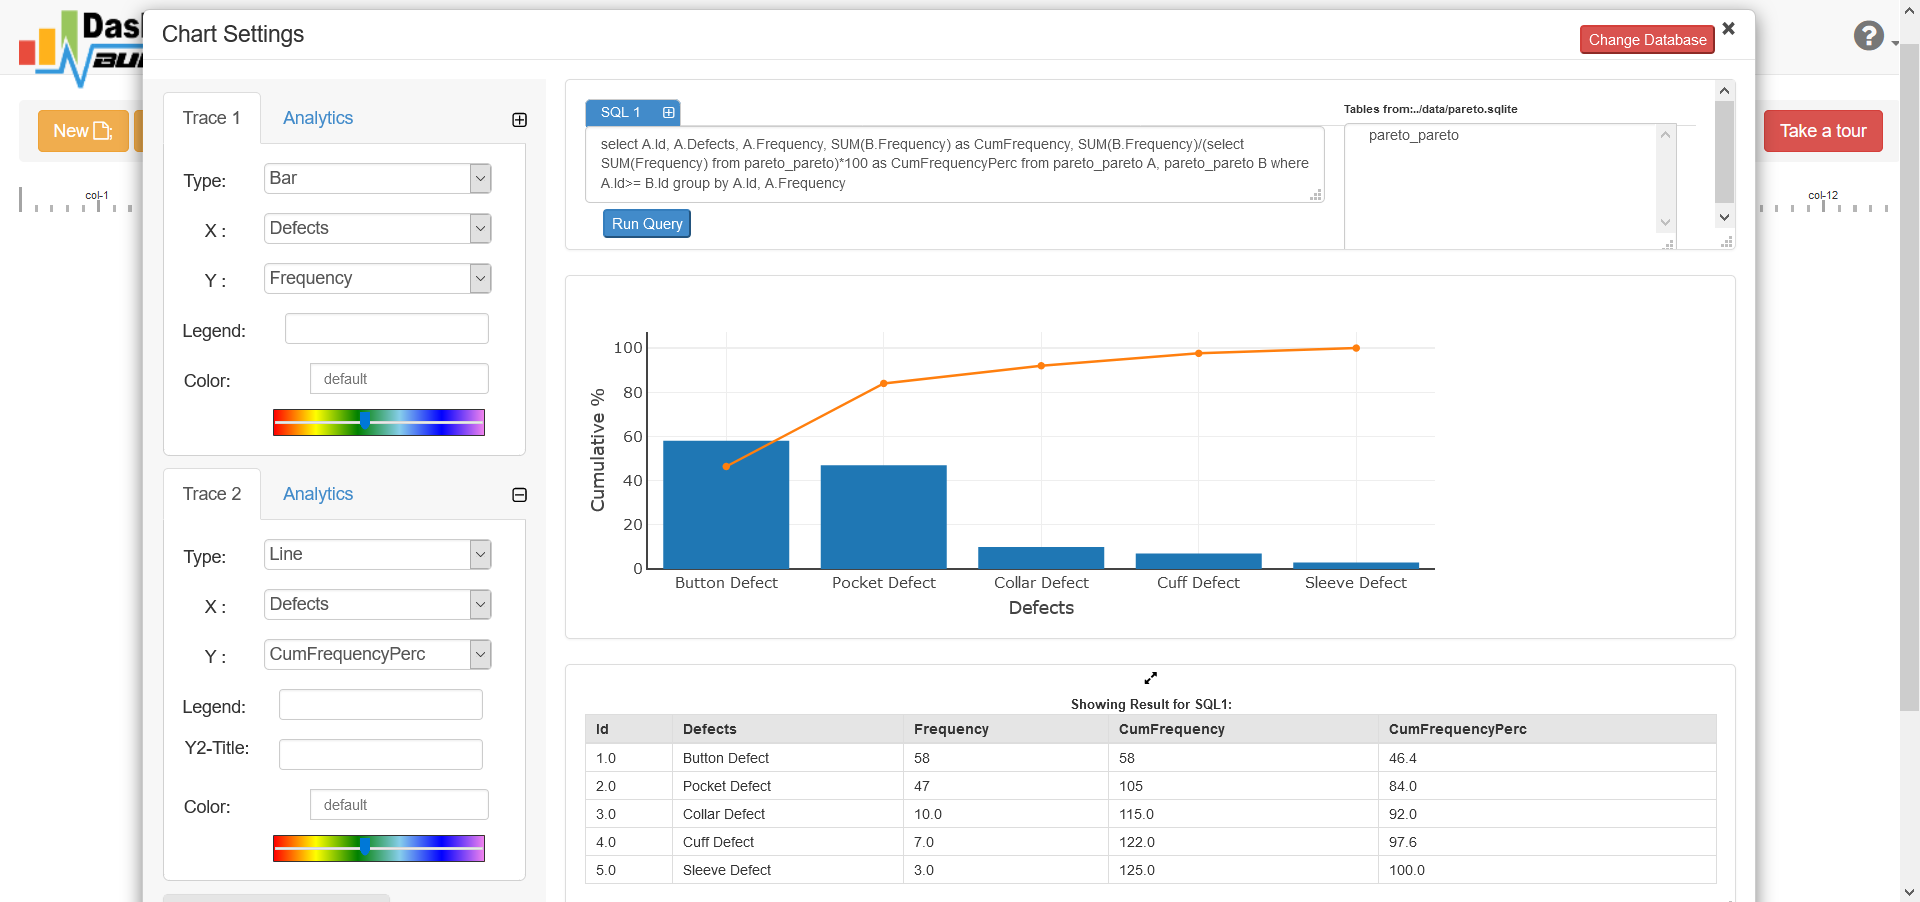
Task: Open Trace 1 X dropdown showing Defects
Action: click(x=377, y=228)
